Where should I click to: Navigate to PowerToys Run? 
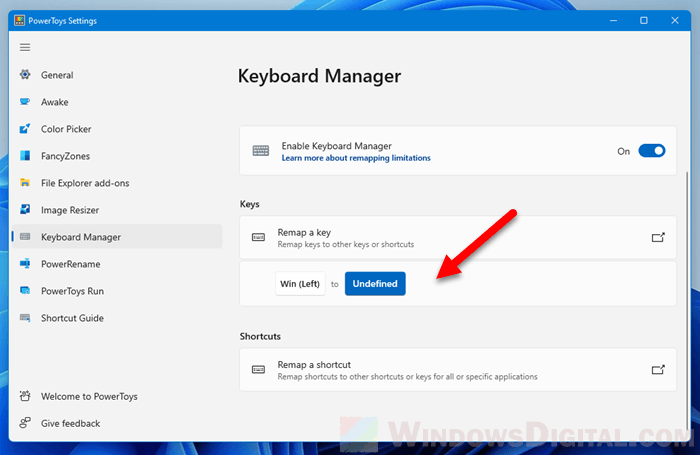[117, 291]
